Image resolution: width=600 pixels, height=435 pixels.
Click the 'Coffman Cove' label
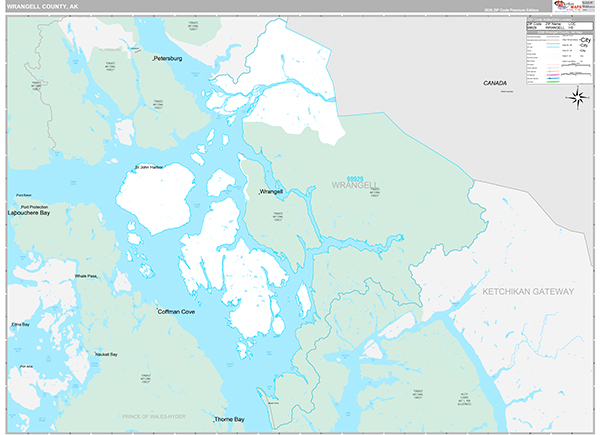(x=176, y=311)
